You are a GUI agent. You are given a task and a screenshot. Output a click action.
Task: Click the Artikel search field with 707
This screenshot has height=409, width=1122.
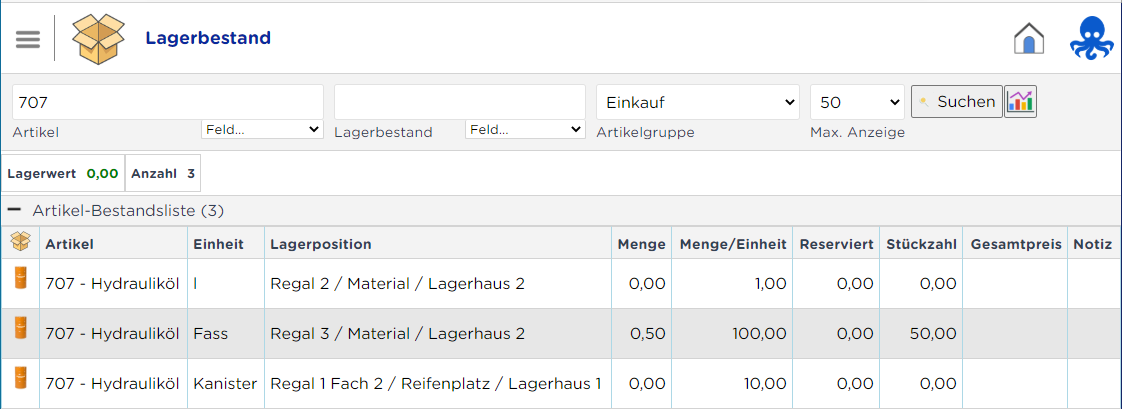point(167,102)
